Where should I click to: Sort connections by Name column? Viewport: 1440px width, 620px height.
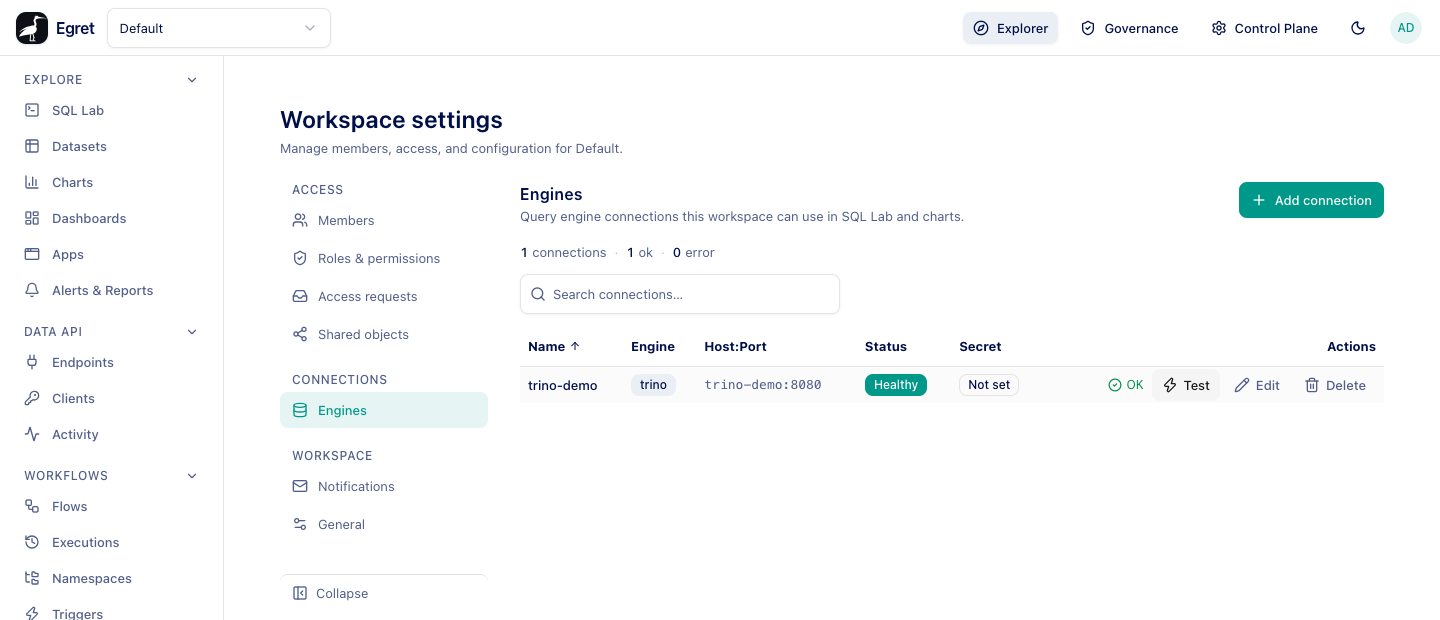[x=554, y=346]
